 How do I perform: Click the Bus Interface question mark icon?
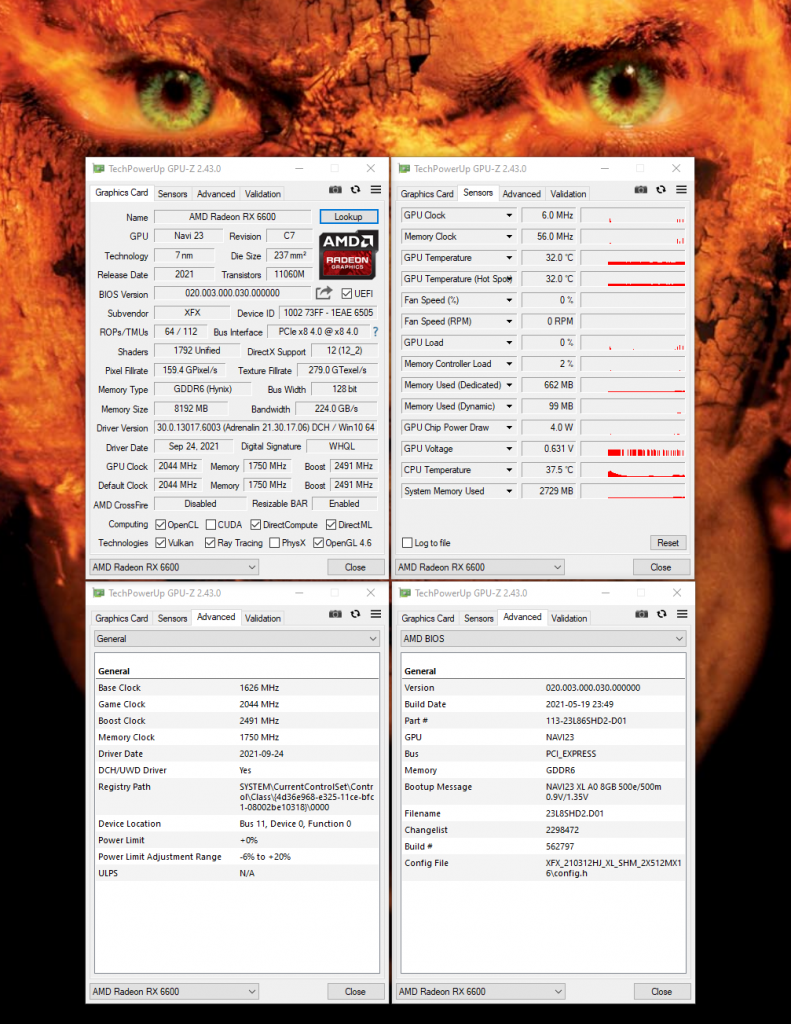[x=375, y=332]
